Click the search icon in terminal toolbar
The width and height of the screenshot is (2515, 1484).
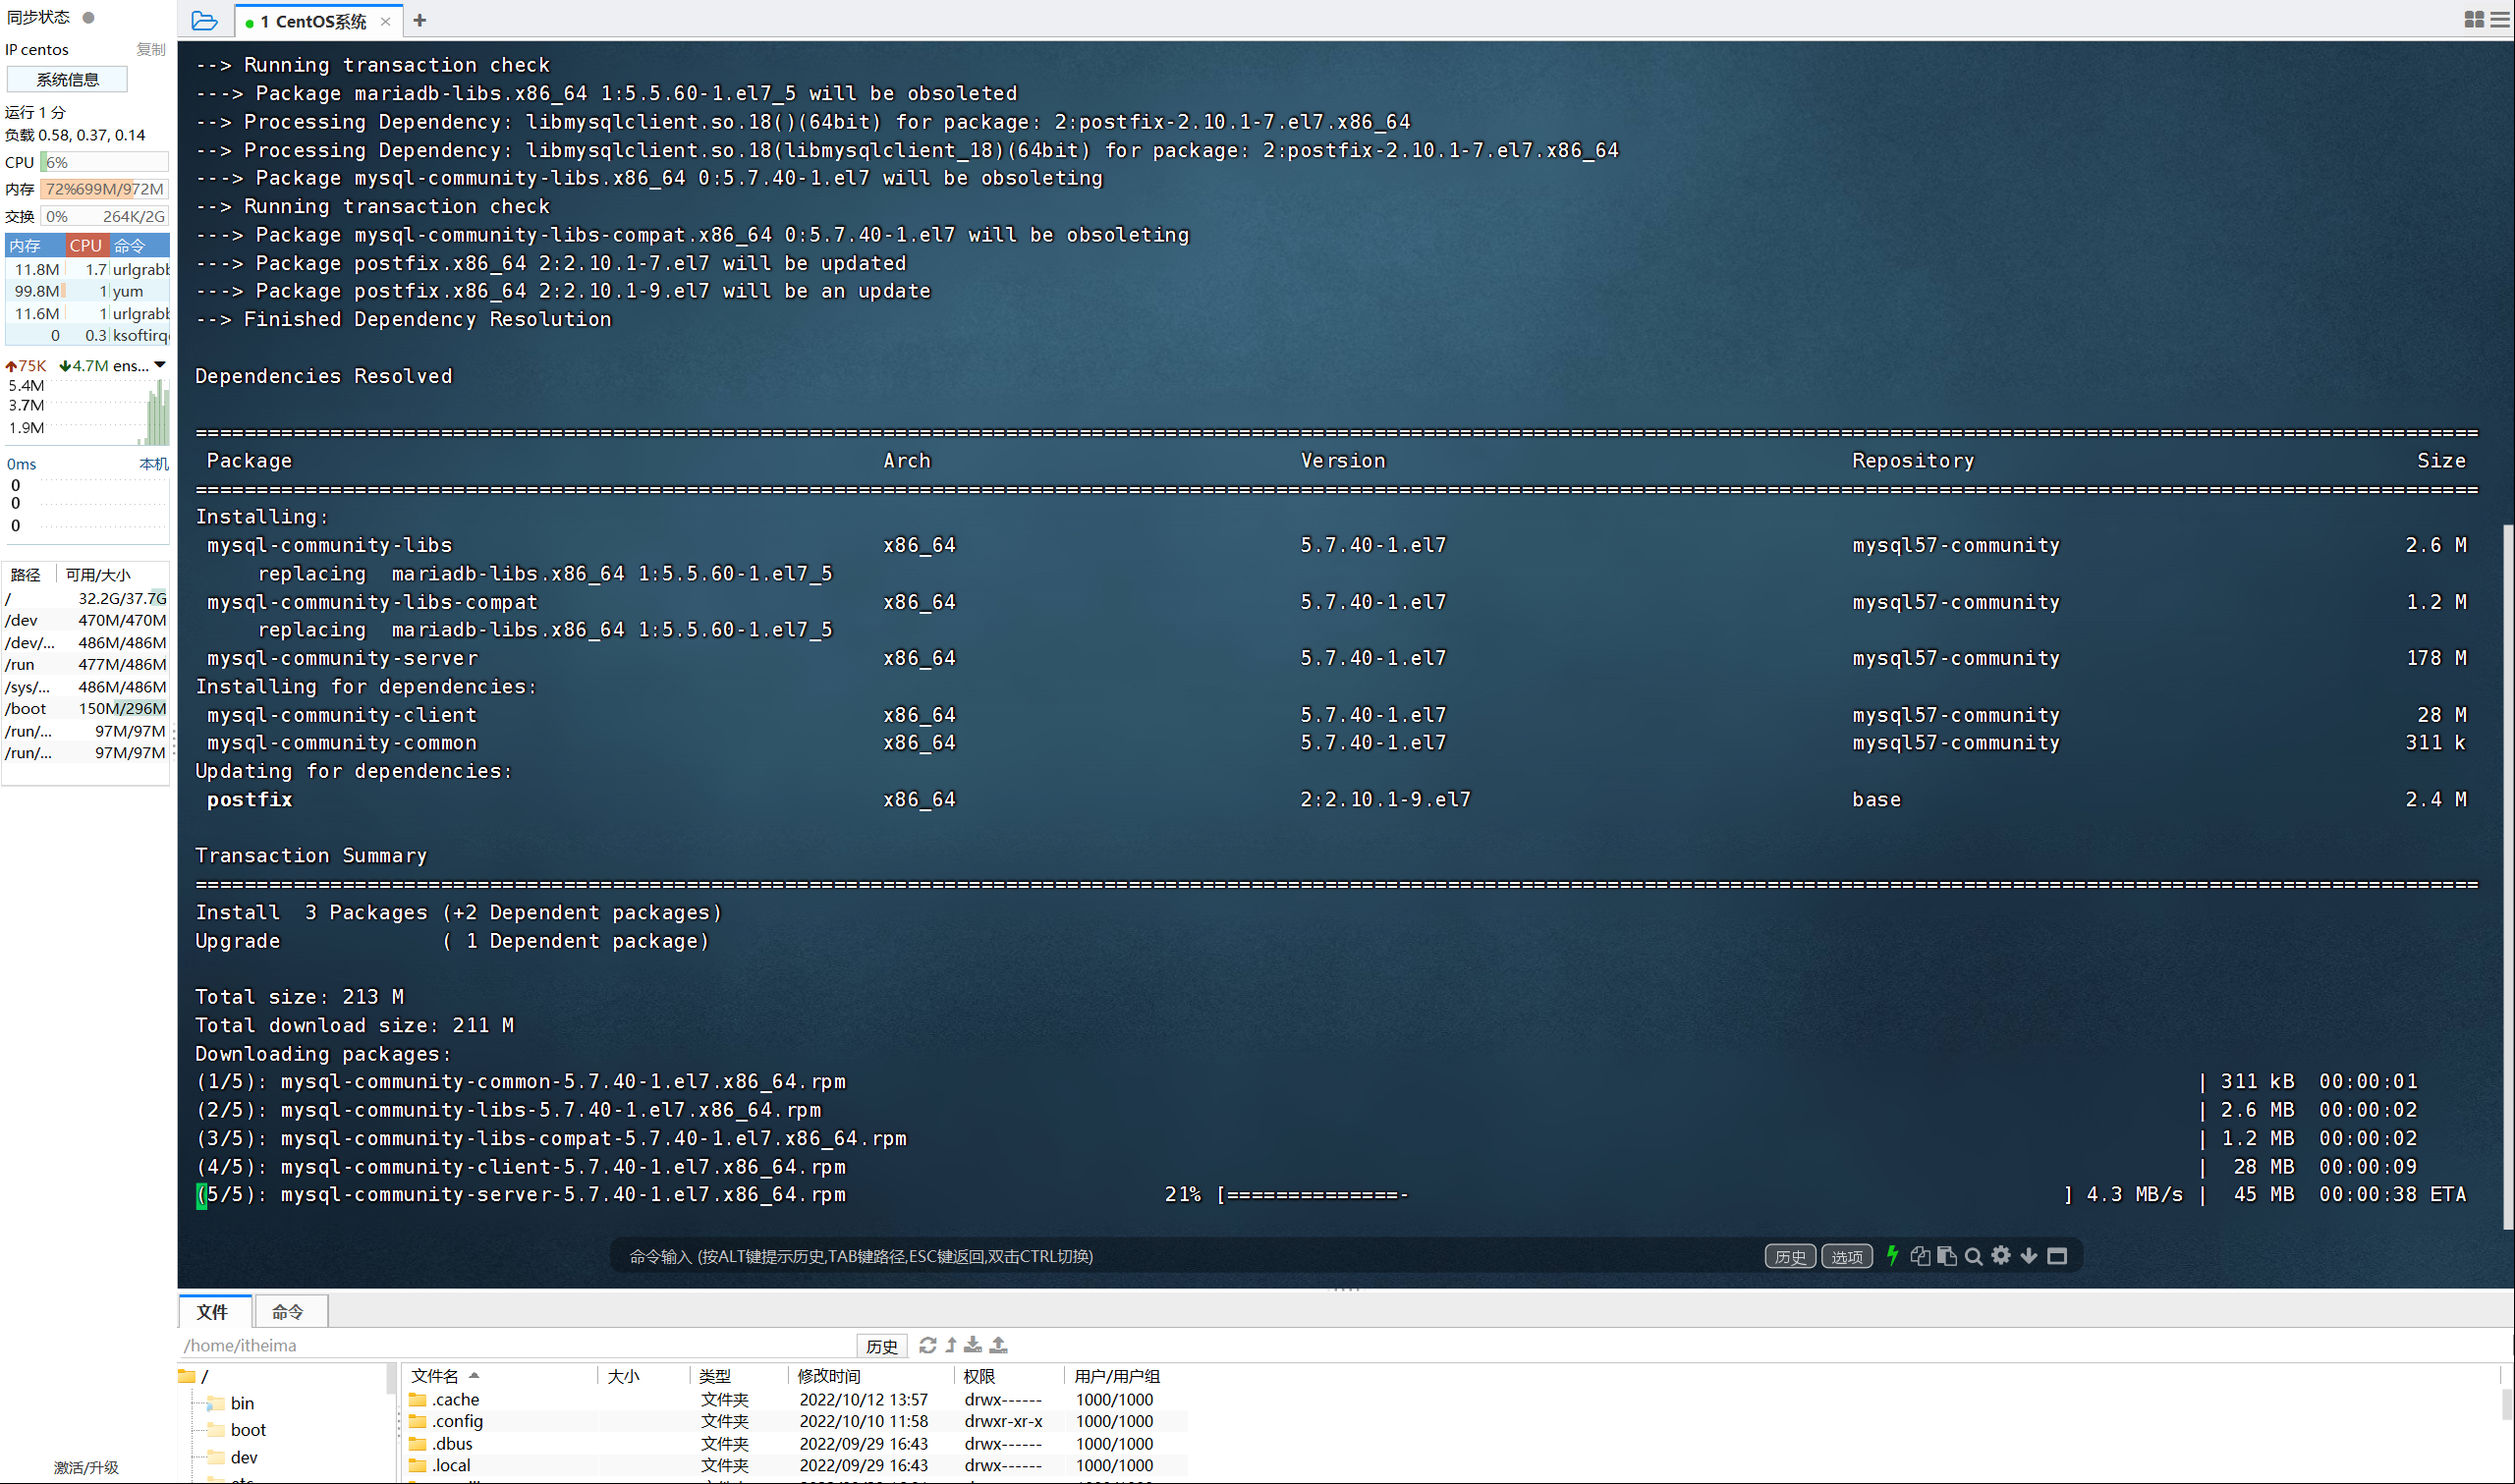(1973, 1256)
